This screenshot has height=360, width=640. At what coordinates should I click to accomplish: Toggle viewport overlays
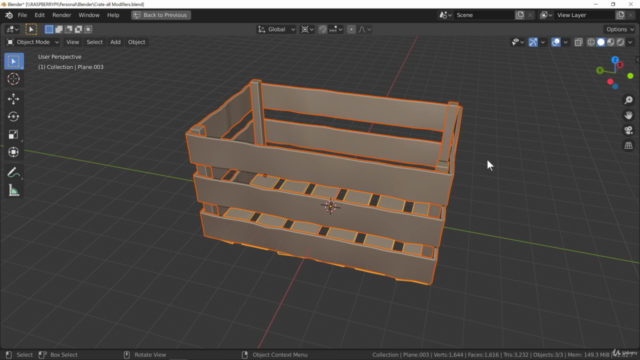click(556, 42)
